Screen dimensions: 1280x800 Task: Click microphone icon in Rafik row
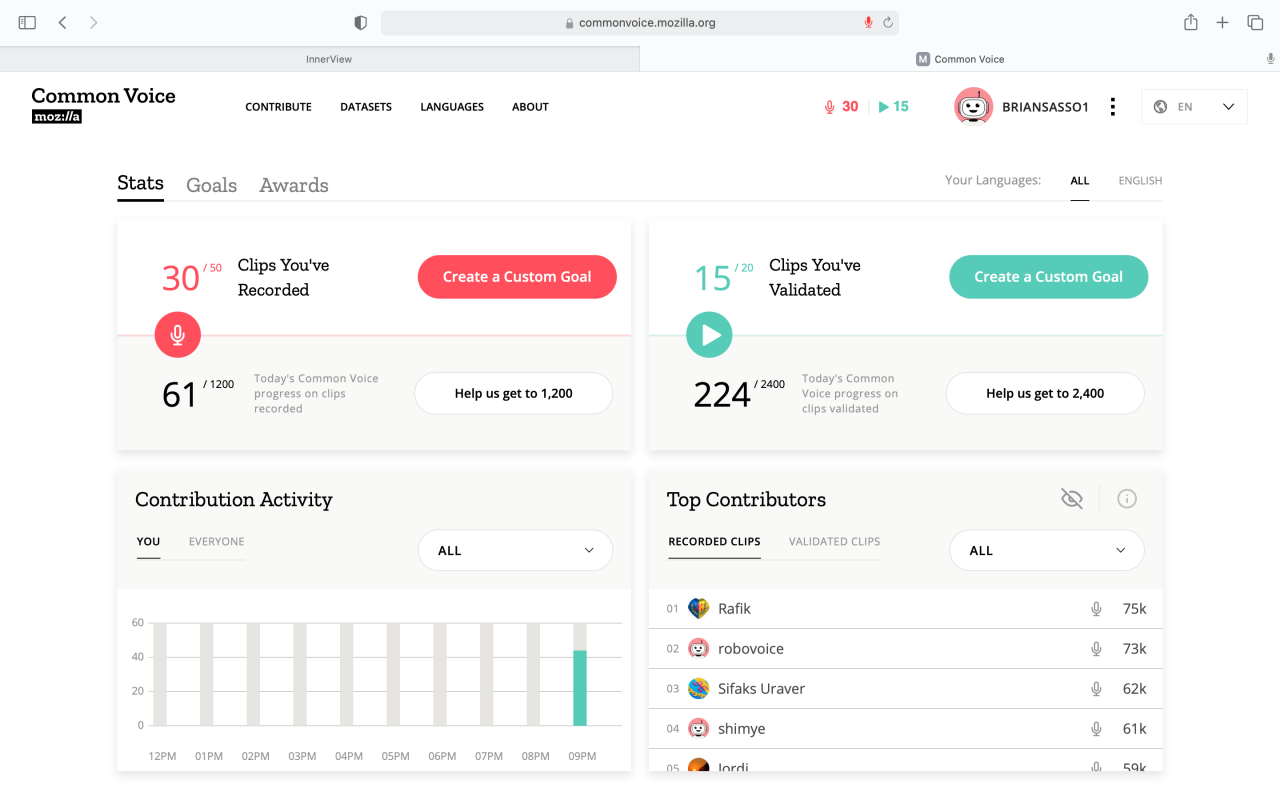tap(1096, 609)
